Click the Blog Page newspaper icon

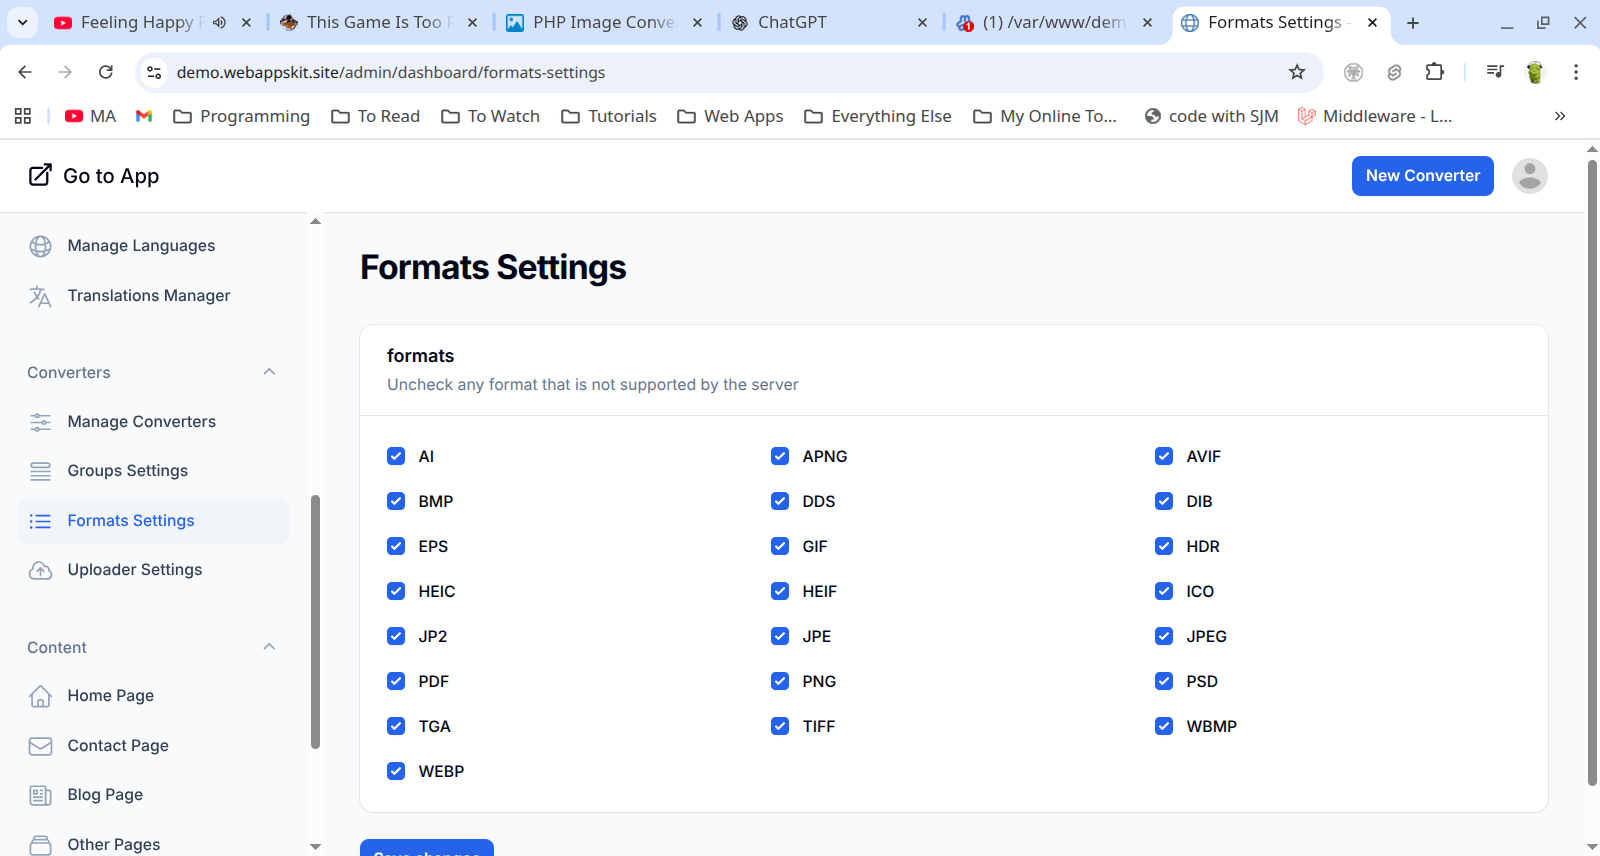point(40,795)
